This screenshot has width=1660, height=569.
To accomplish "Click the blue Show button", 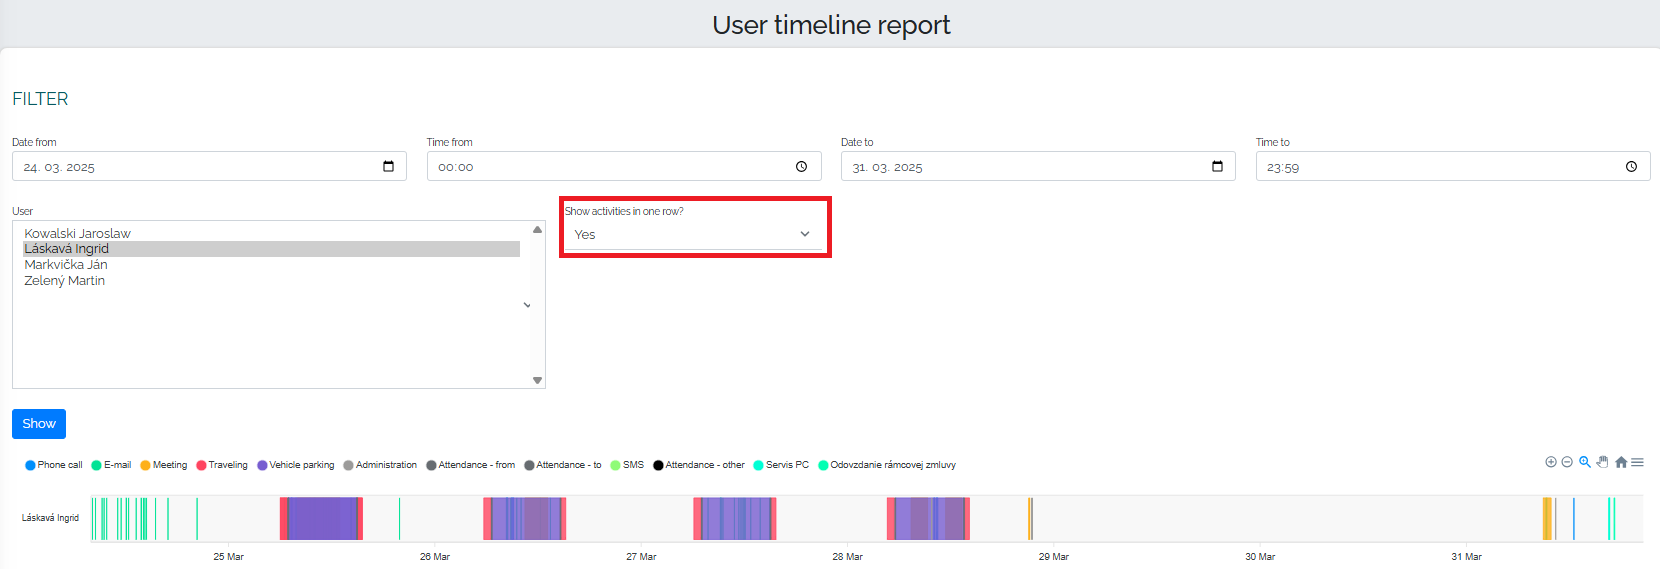I will click(x=39, y=424).
